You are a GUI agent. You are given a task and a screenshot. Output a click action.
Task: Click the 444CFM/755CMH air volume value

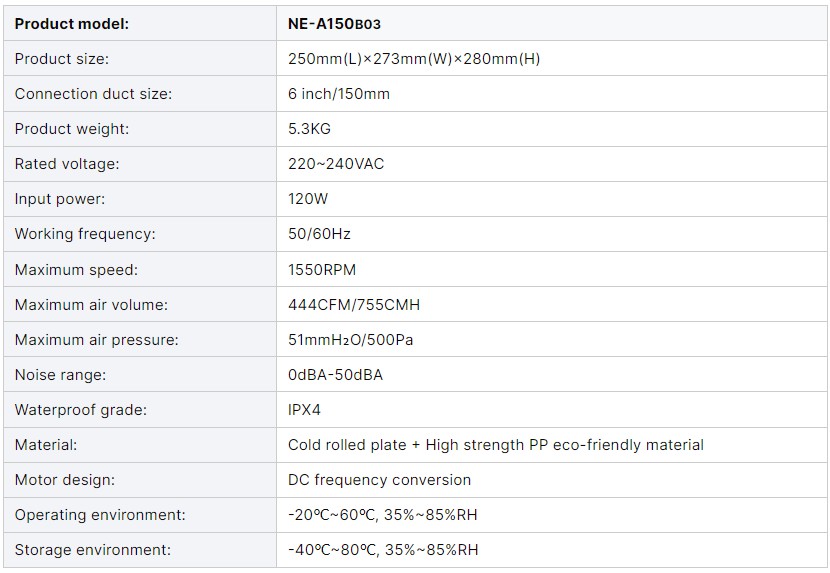pyautogui.click(x=354, y=305)
